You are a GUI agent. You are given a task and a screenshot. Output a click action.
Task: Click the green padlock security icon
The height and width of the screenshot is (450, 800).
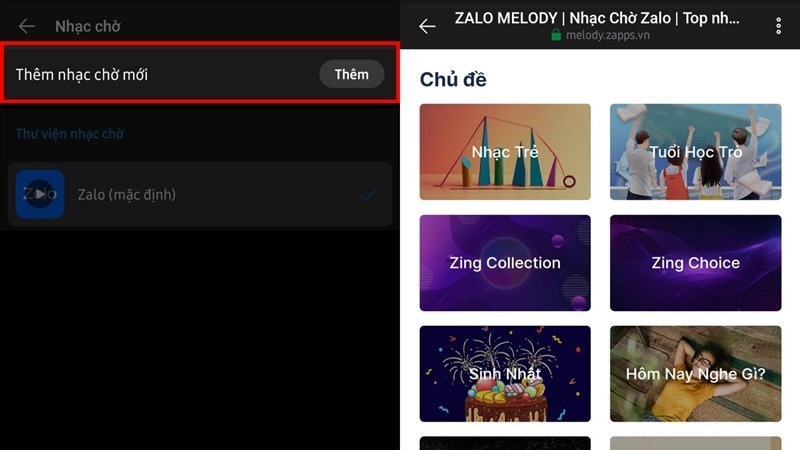[556, 35]
